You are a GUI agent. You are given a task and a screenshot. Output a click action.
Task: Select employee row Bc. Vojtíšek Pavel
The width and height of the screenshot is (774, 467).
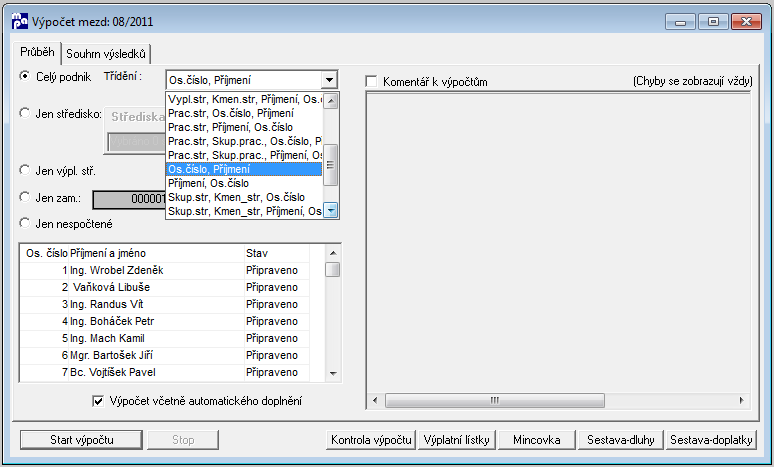coord(165,372)
